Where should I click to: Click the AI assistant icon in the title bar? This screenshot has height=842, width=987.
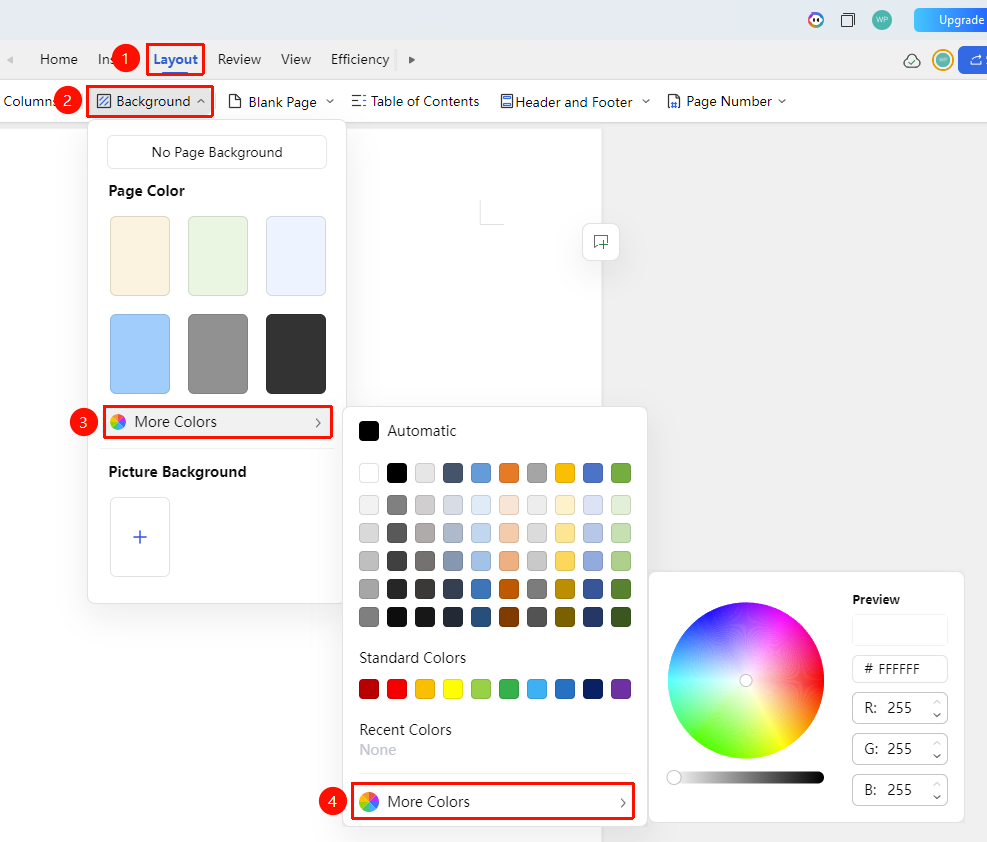pos(816,20)
